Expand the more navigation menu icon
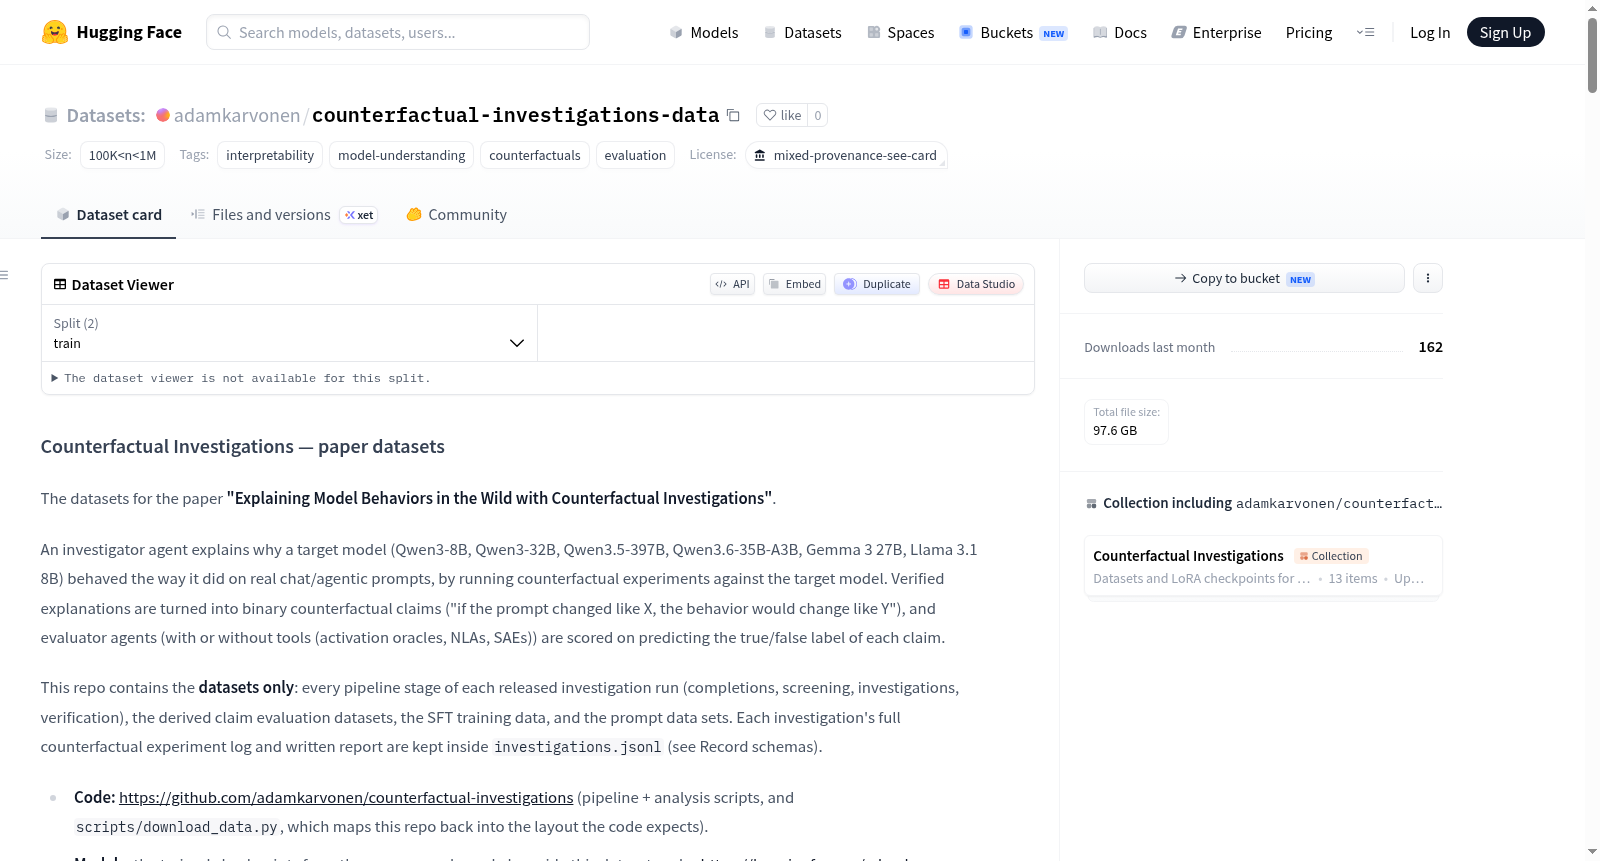 (1365, 32)
